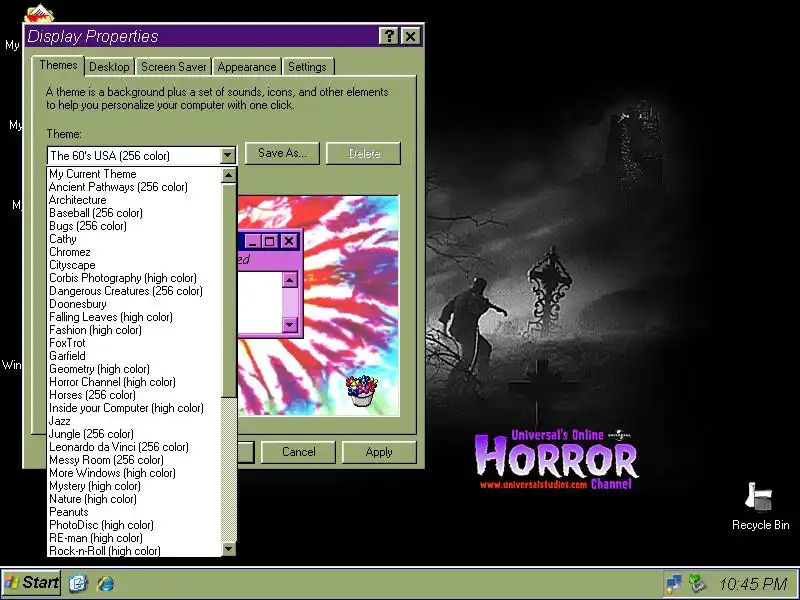Click the taskbar clock showing 10:45 PM
The height and width of the screenshot is (600, 800).
pos(753,584)
